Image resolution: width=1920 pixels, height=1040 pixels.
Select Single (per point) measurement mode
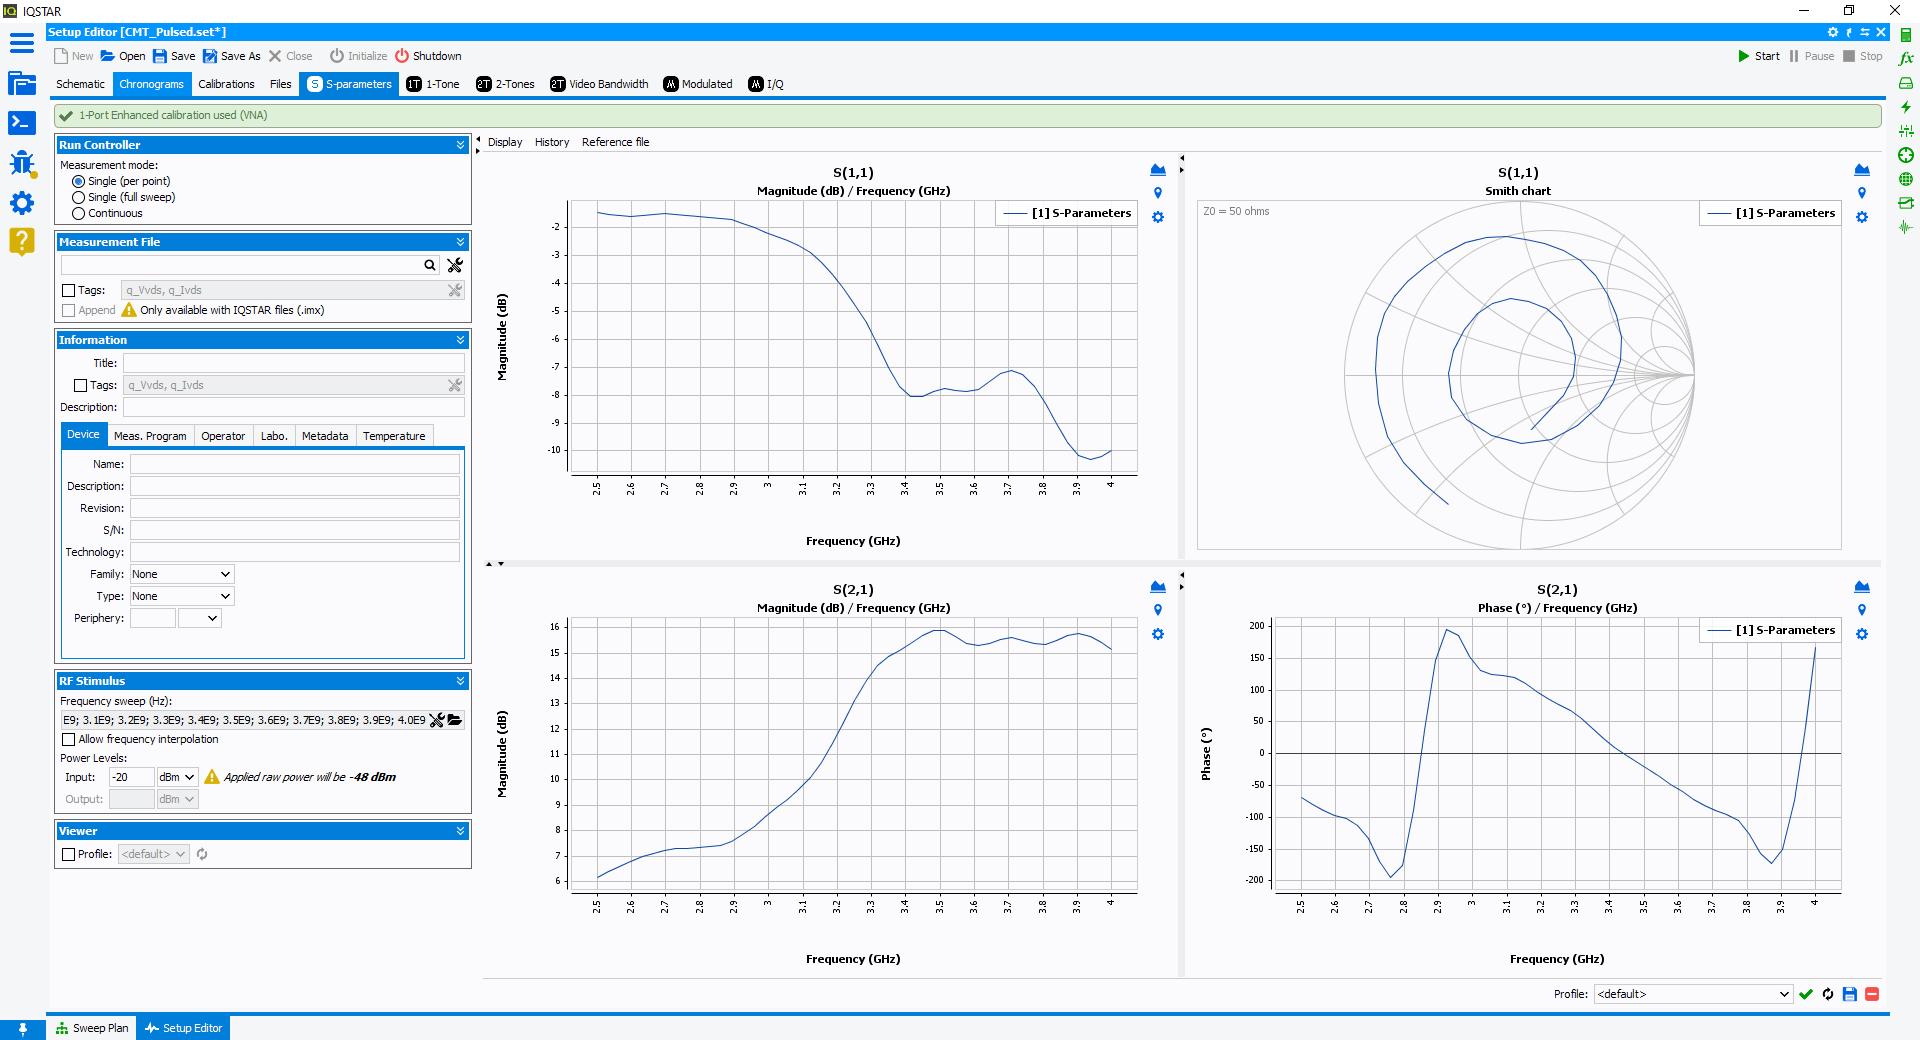[x=78, y=181]
